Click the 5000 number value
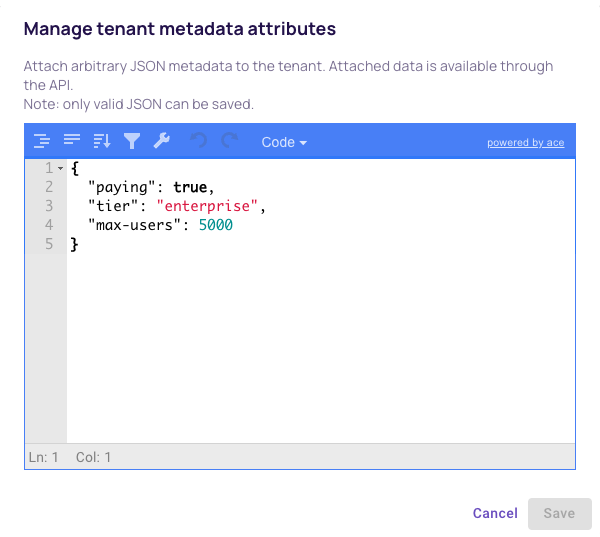The width and height of the screenshot is (600, 537). [216, 225]
